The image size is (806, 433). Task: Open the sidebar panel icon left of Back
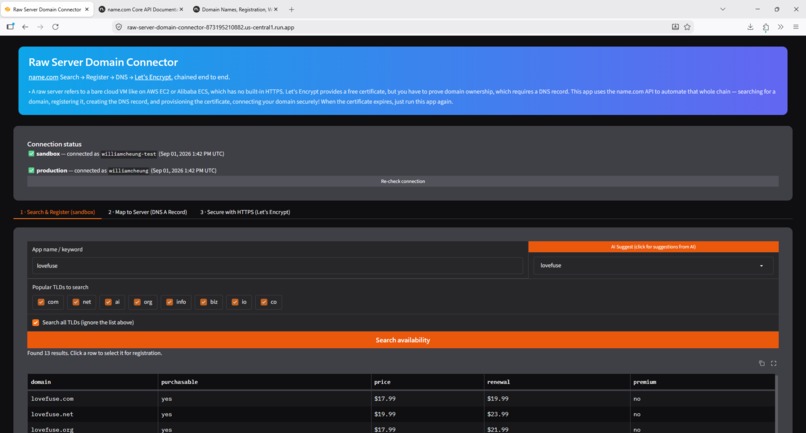(10, 27)
